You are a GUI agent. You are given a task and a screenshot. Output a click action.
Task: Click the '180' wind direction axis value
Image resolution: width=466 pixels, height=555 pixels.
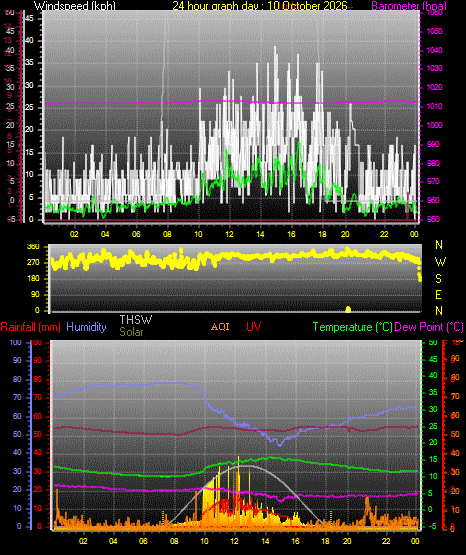[x=33, y=278]
